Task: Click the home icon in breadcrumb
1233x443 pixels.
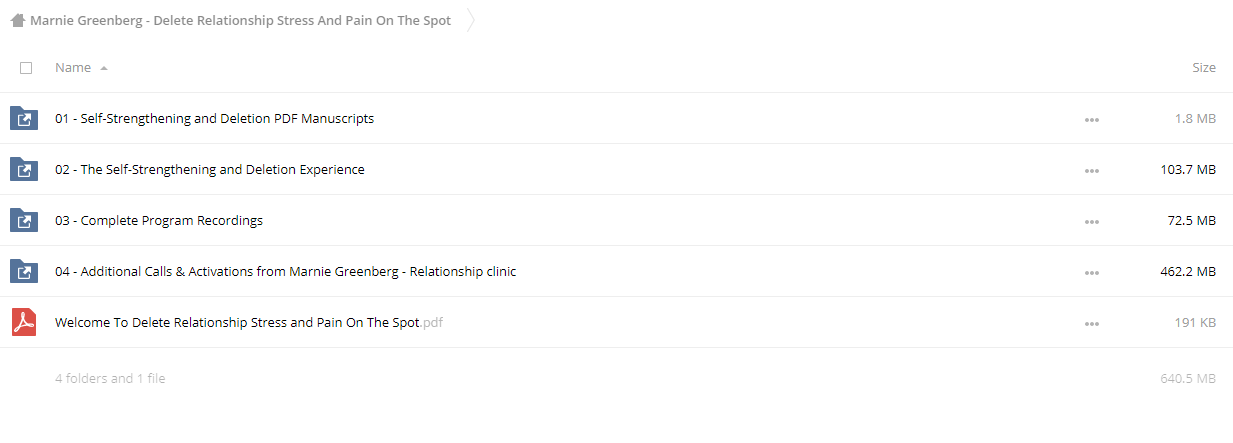Action: 18,20
